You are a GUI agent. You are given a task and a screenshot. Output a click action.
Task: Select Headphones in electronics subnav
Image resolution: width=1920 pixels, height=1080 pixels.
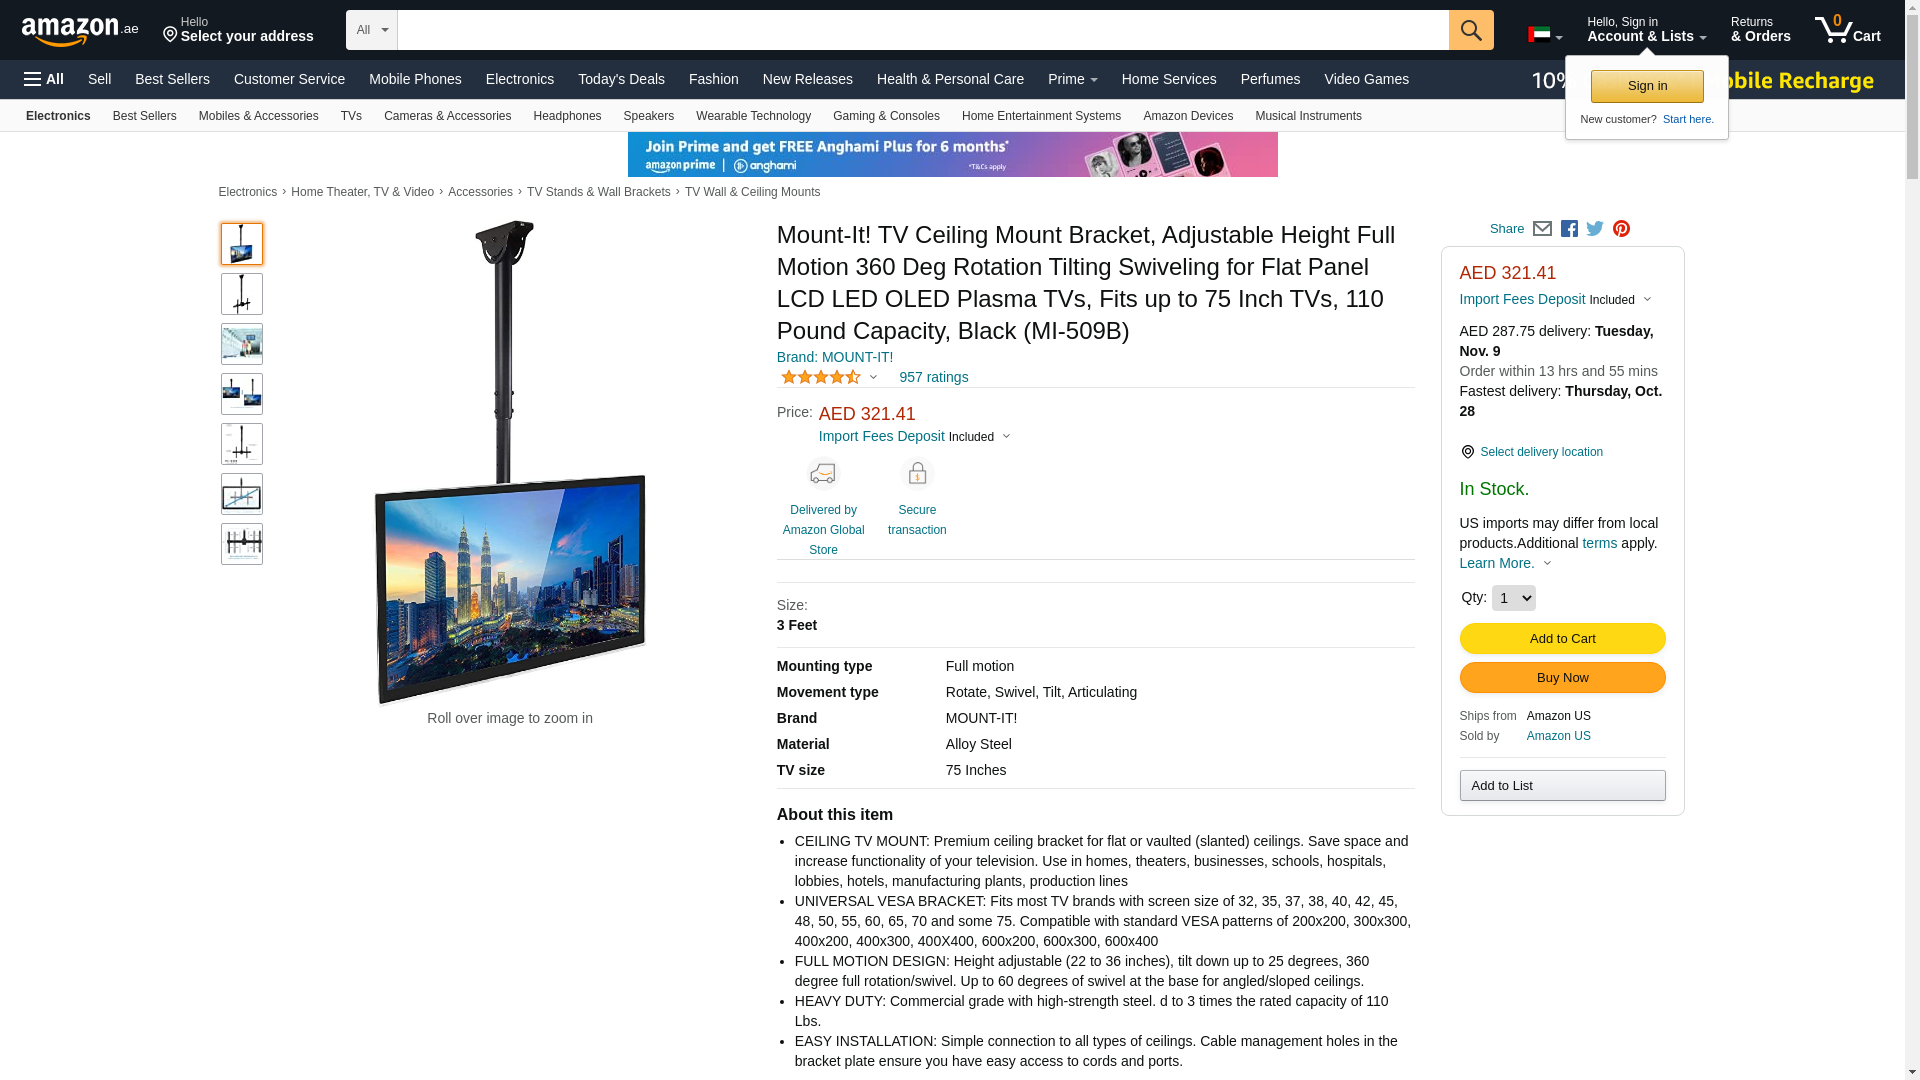567,116
